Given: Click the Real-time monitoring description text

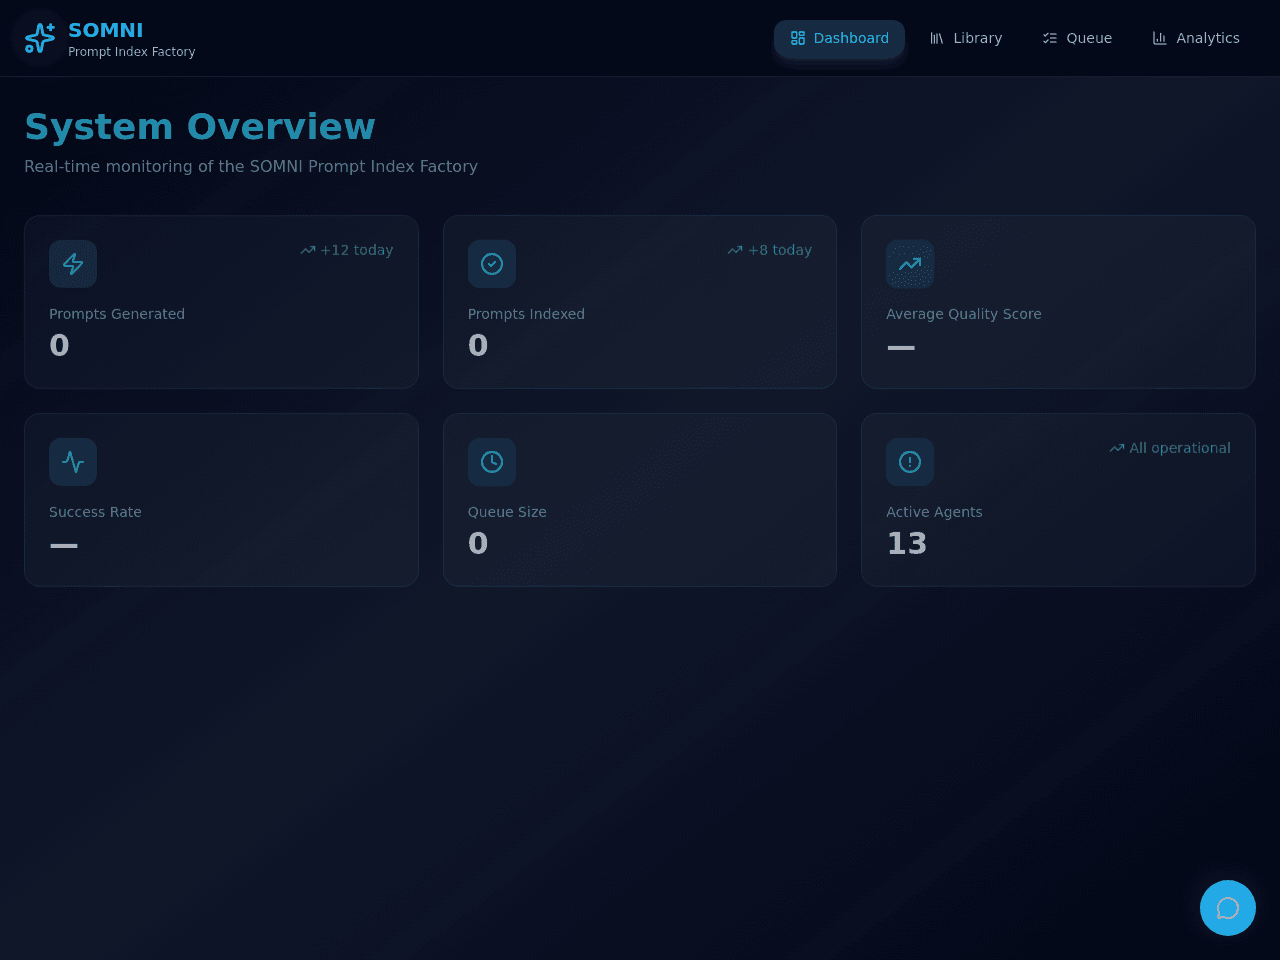Looking at the screenshot, I should click(x=251, y=166).
